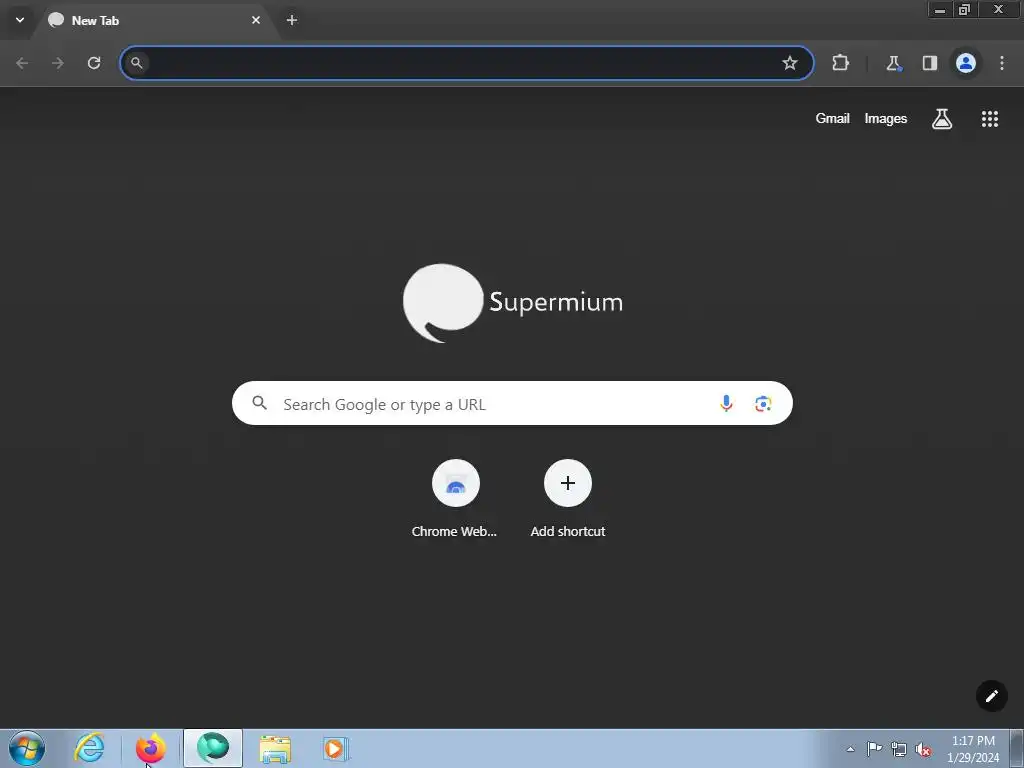Open Action Center flag icon
Viewport: 1024px width, 768px height.
[874, 749]
